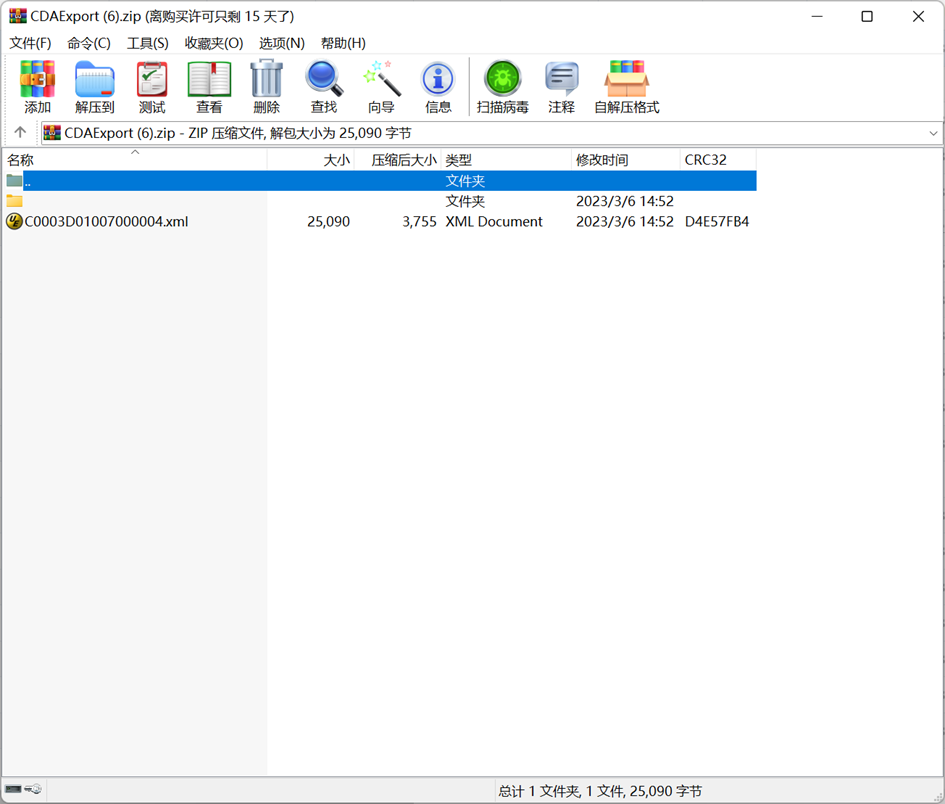
Task: Click the Add (添加) toolbar icon
Action: 37,87
